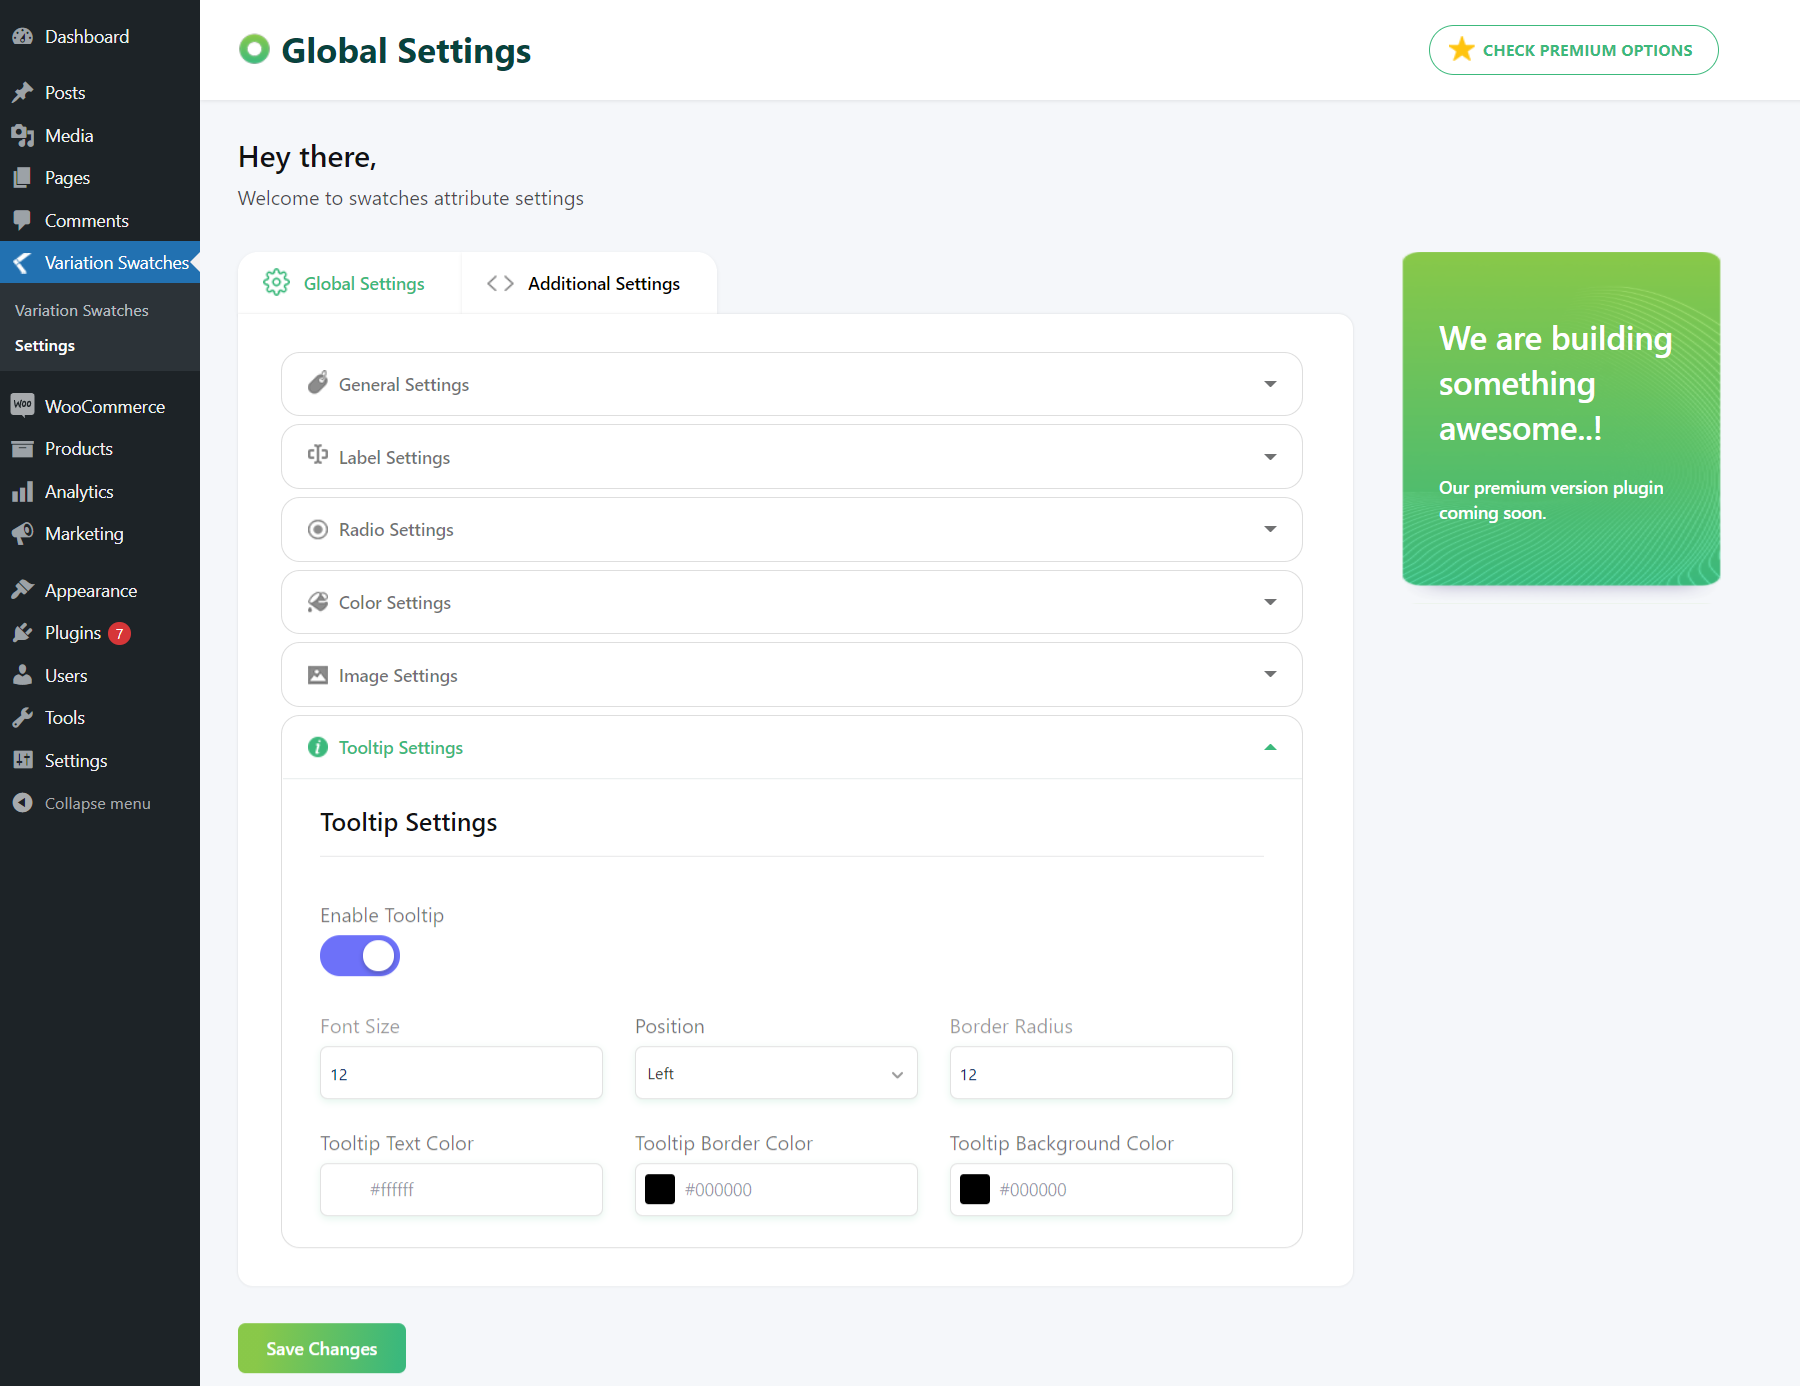Click the General Settings accordion title

coord(404,385)
